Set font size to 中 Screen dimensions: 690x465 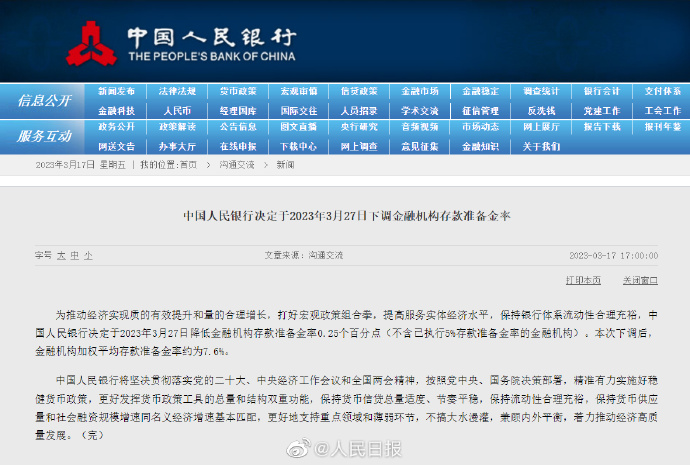(x=75, y=256)
